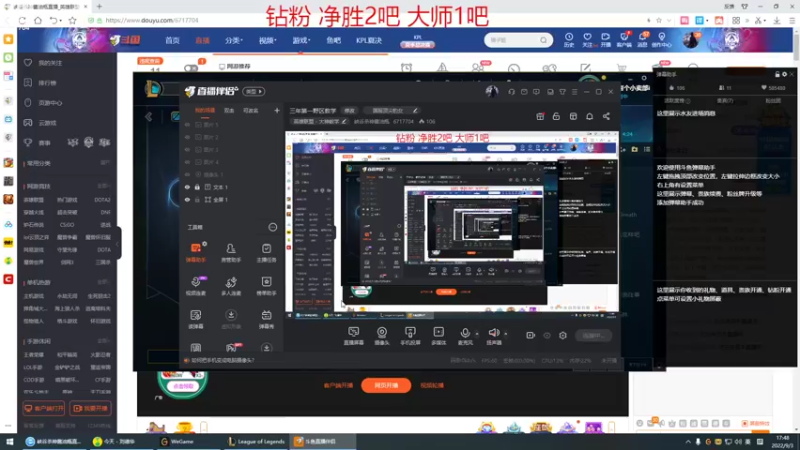
Task: Click the back chevron in League client
Action: (148, 117)
